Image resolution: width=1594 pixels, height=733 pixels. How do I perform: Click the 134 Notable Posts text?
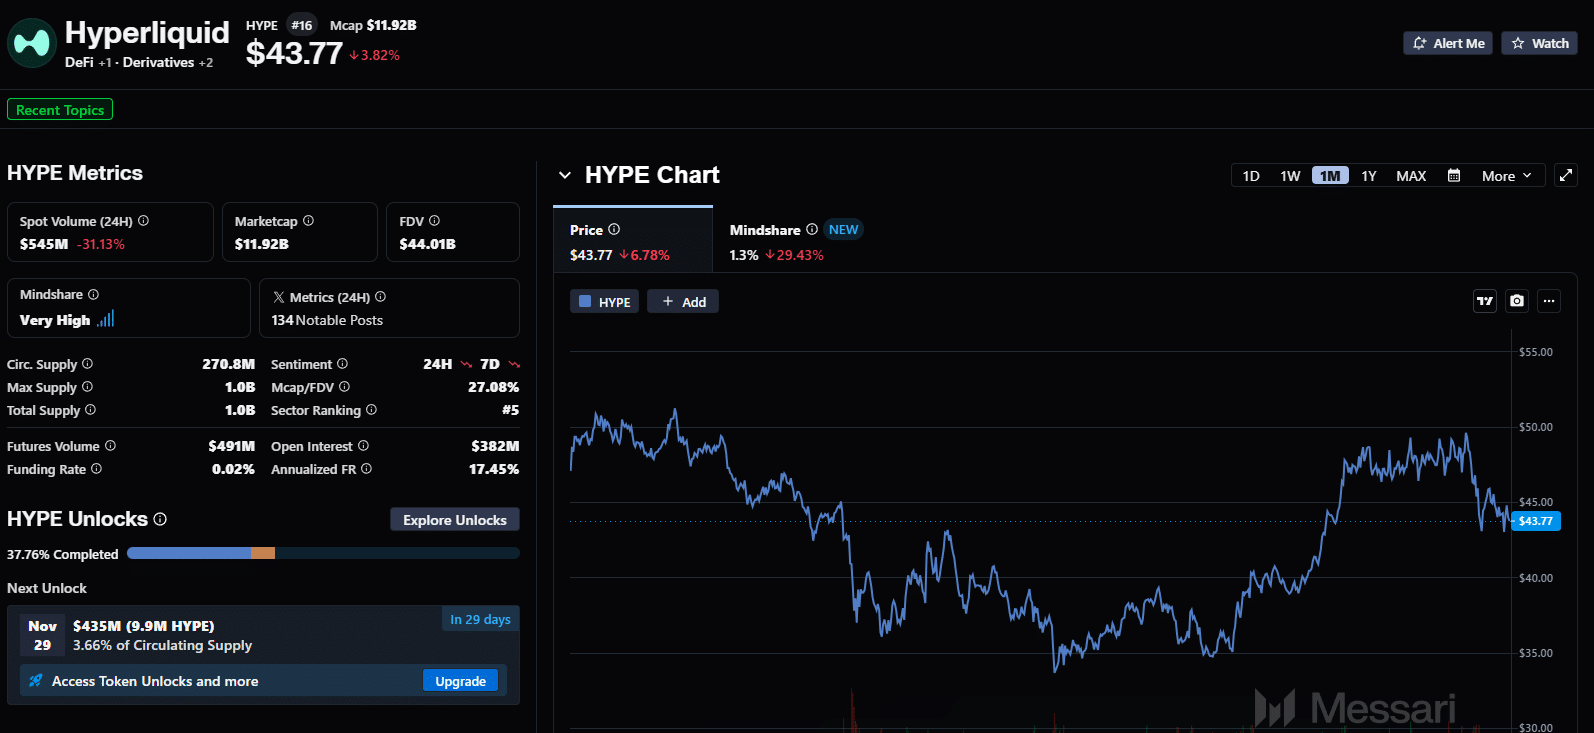(x=327, y=320)
